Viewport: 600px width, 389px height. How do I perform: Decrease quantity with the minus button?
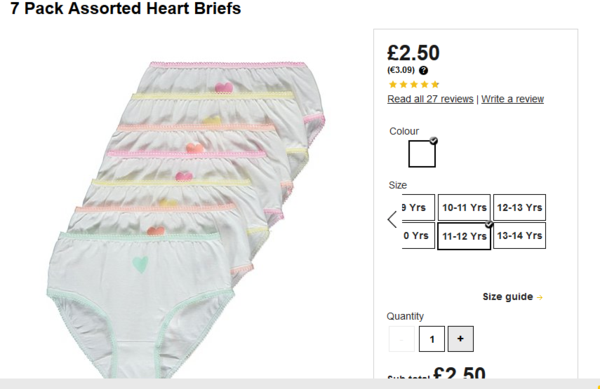401,339
